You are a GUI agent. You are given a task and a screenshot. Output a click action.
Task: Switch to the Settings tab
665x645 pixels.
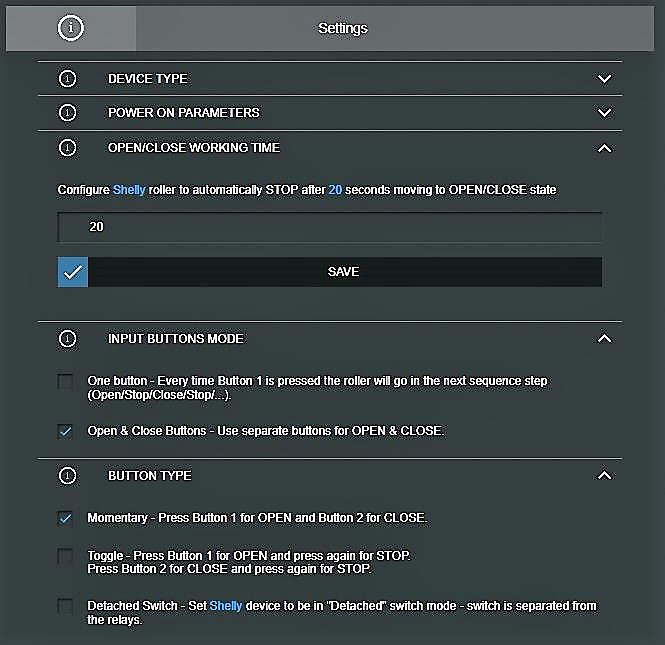pos(343,28)
